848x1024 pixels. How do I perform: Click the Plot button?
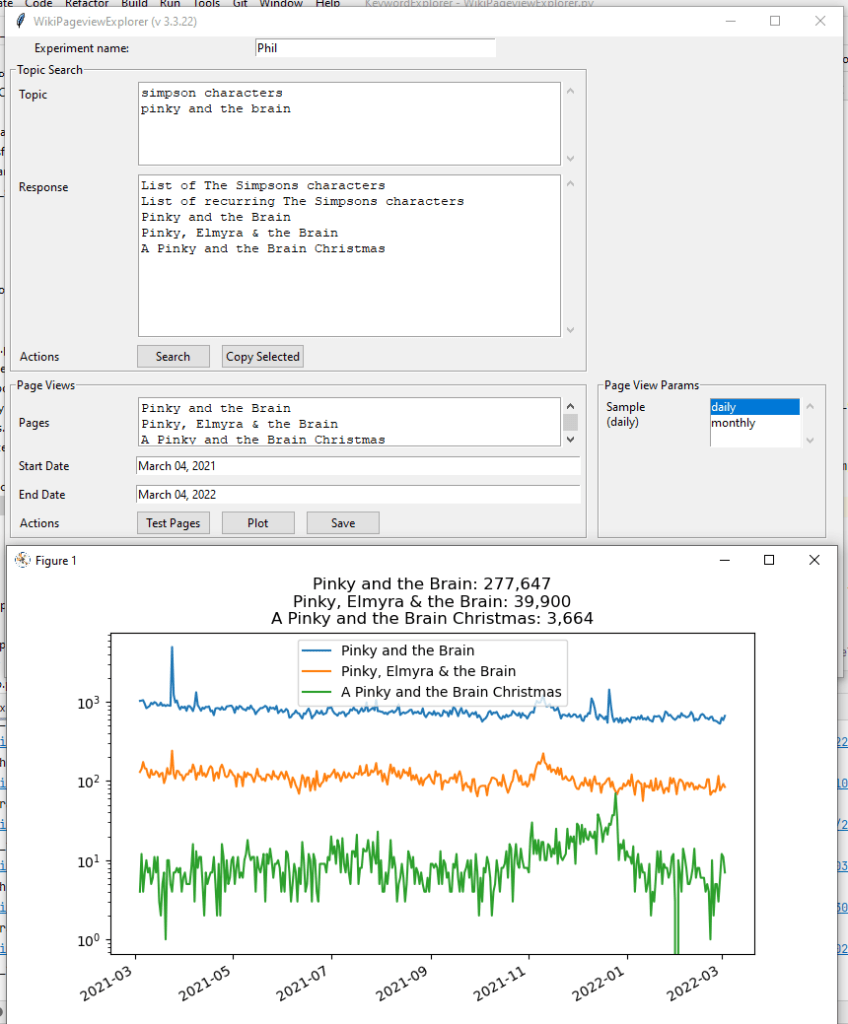pyautogui.click(x=258, y=523)
